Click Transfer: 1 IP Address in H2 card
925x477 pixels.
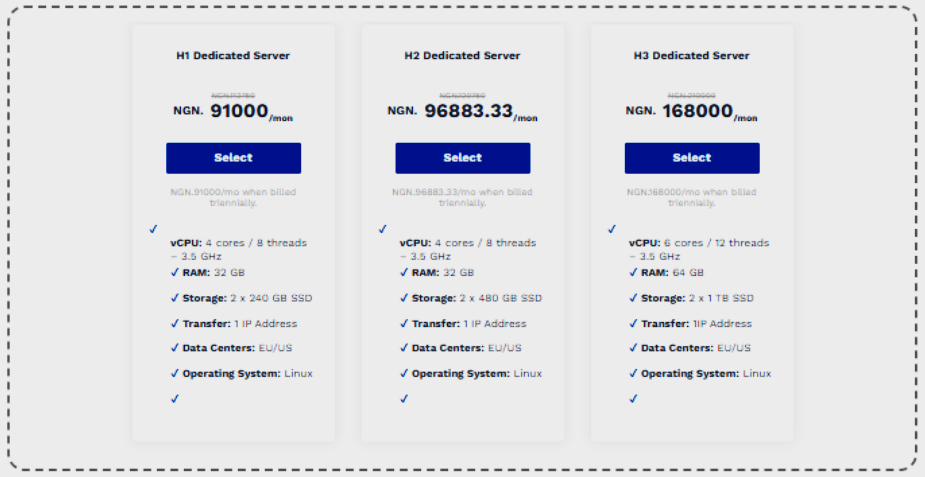click(x=469, y=324)
